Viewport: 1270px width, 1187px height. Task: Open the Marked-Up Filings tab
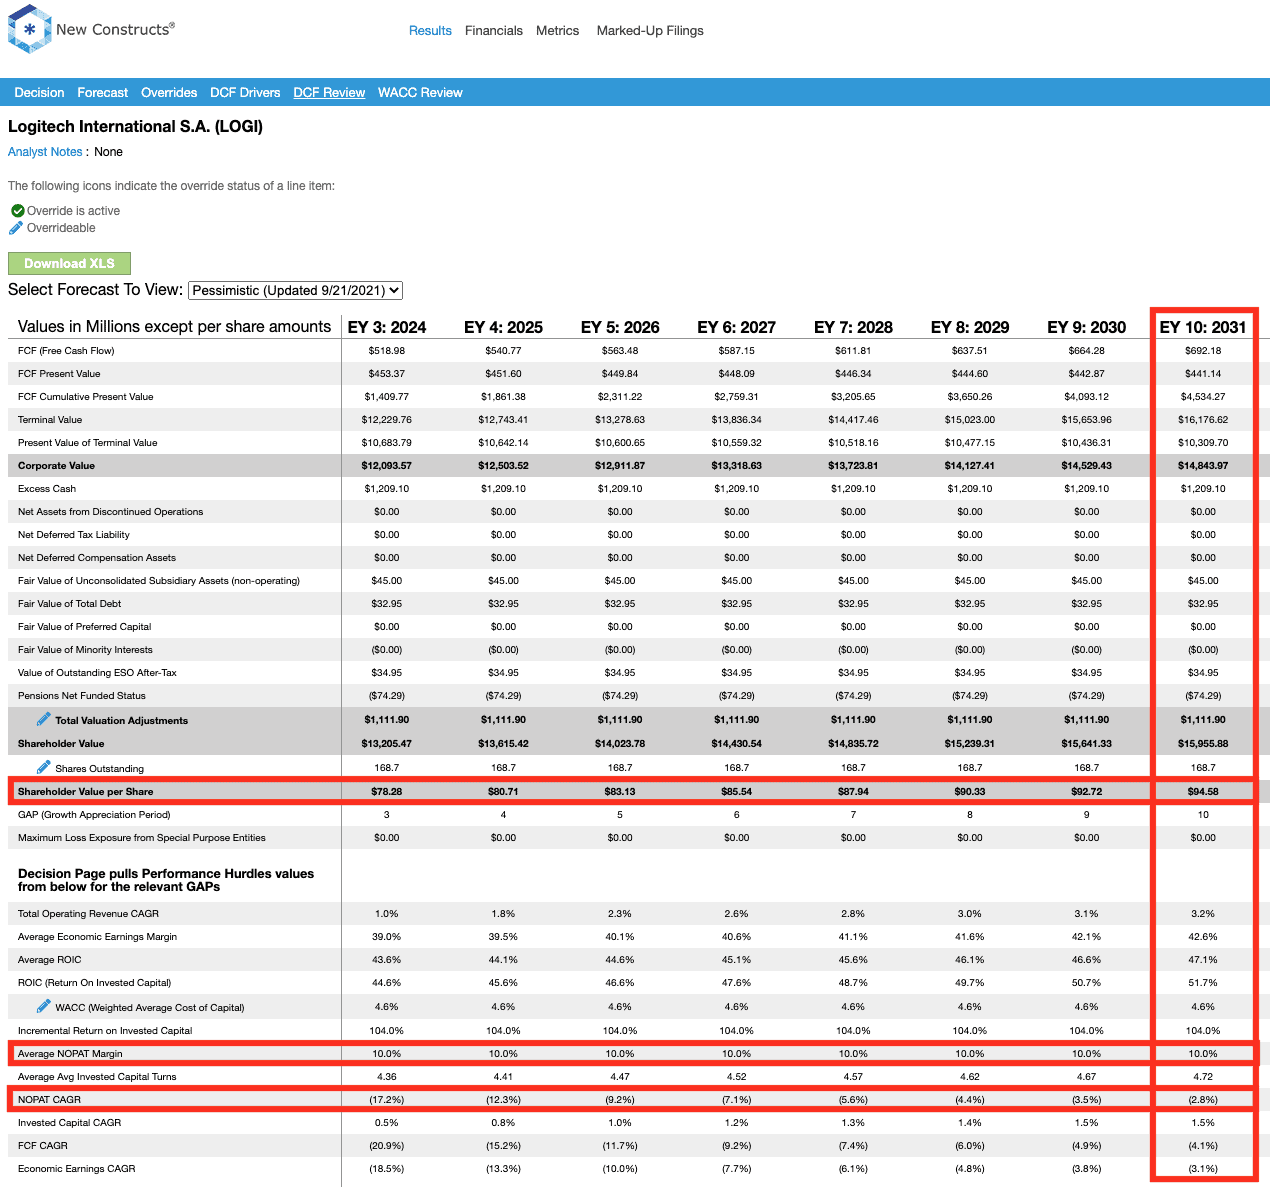pyautogui.click(x=650, y=31)
